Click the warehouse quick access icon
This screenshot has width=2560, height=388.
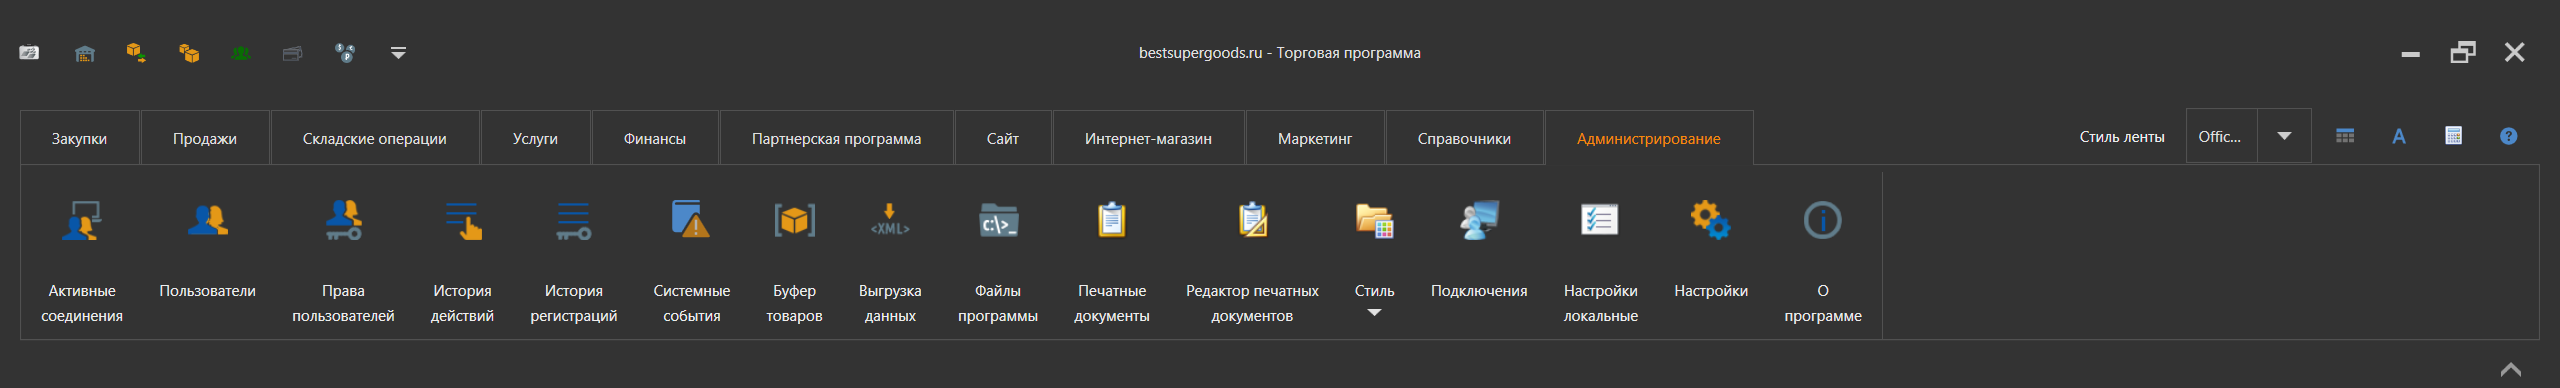click(x=85, y=53)
